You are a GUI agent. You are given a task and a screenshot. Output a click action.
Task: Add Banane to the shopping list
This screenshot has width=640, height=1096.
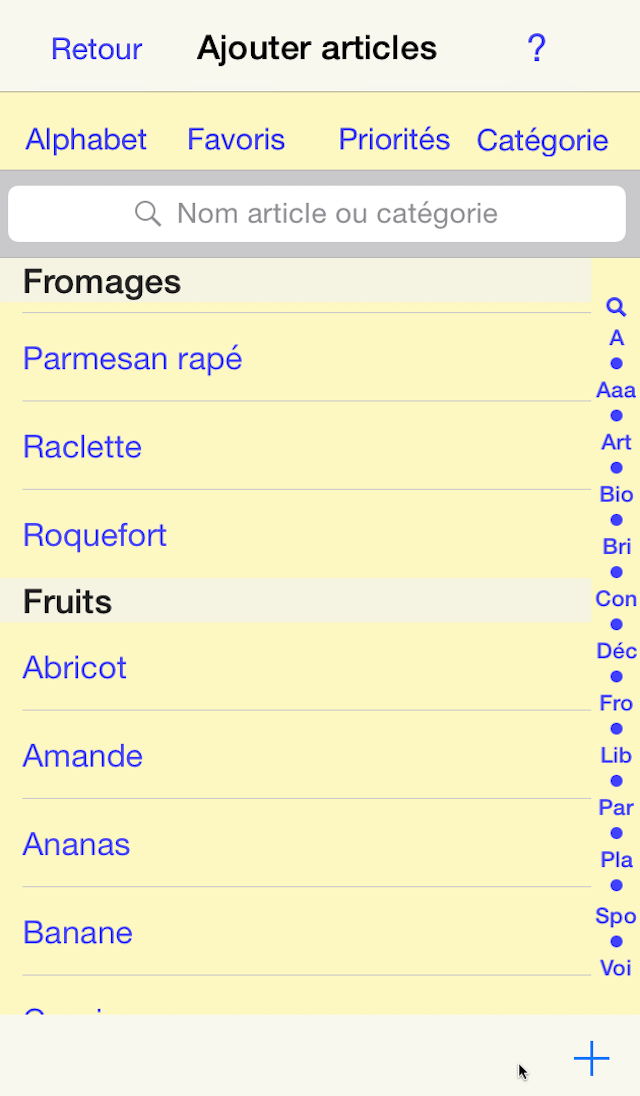pos(78,932)
